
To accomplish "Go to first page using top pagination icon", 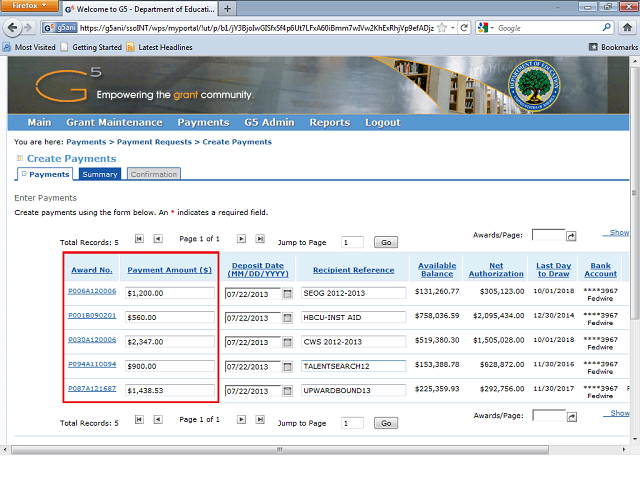I will (x=139, y=240).
